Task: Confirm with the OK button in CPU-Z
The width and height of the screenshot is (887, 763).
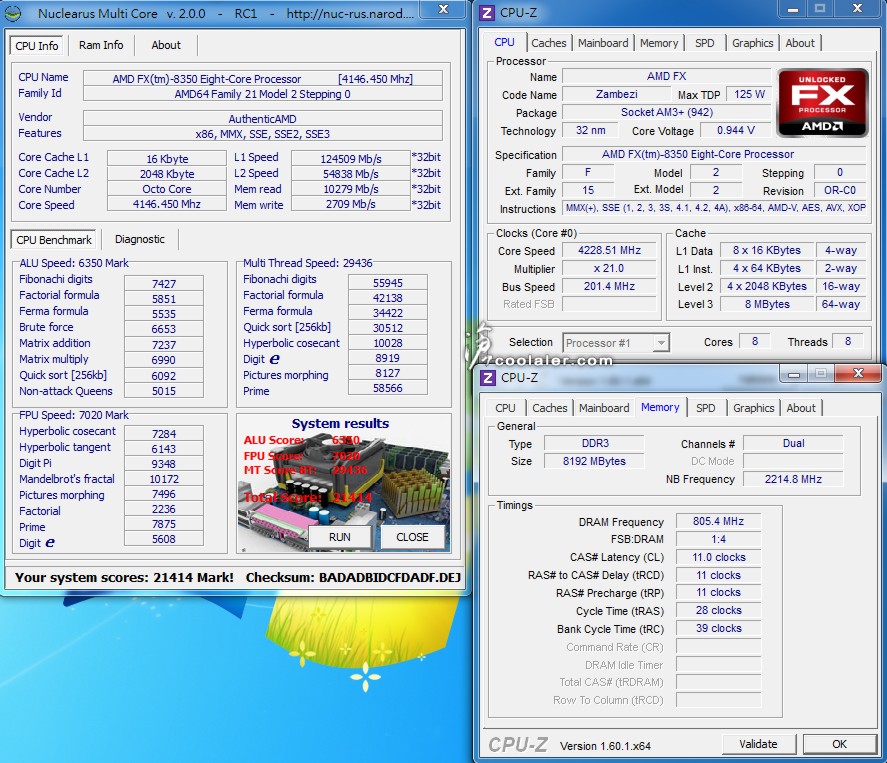Action: 839,744
